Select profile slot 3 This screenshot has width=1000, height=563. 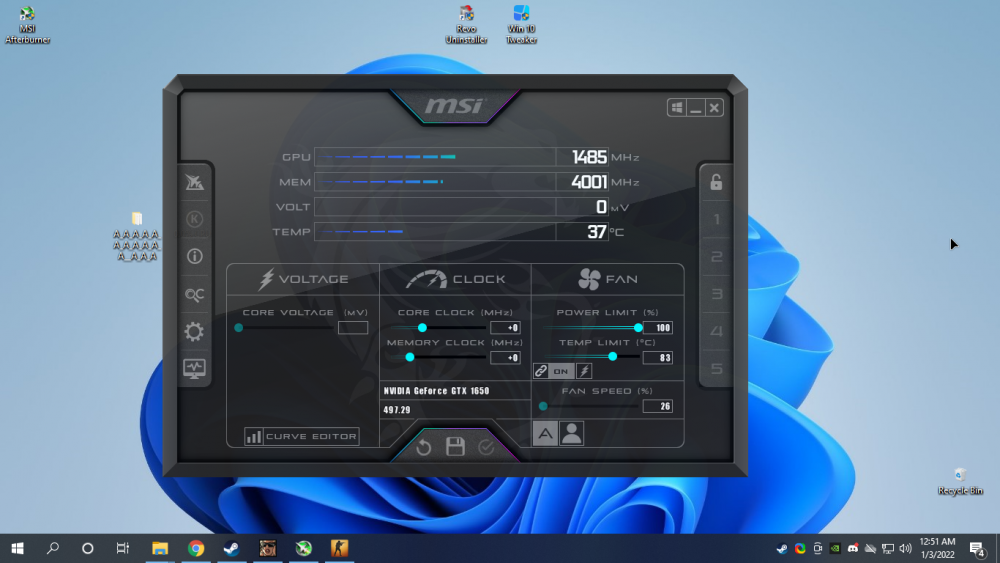coord(716,294)
